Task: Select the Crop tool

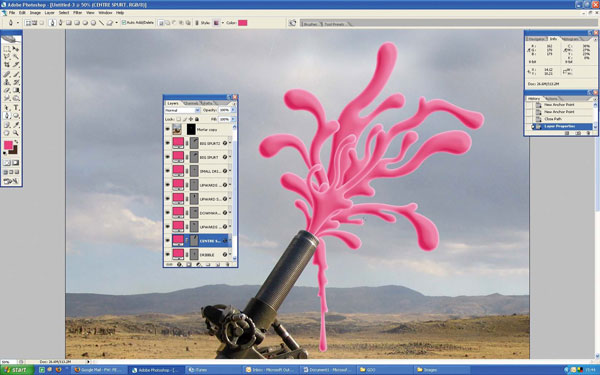Action: point(7,64)
